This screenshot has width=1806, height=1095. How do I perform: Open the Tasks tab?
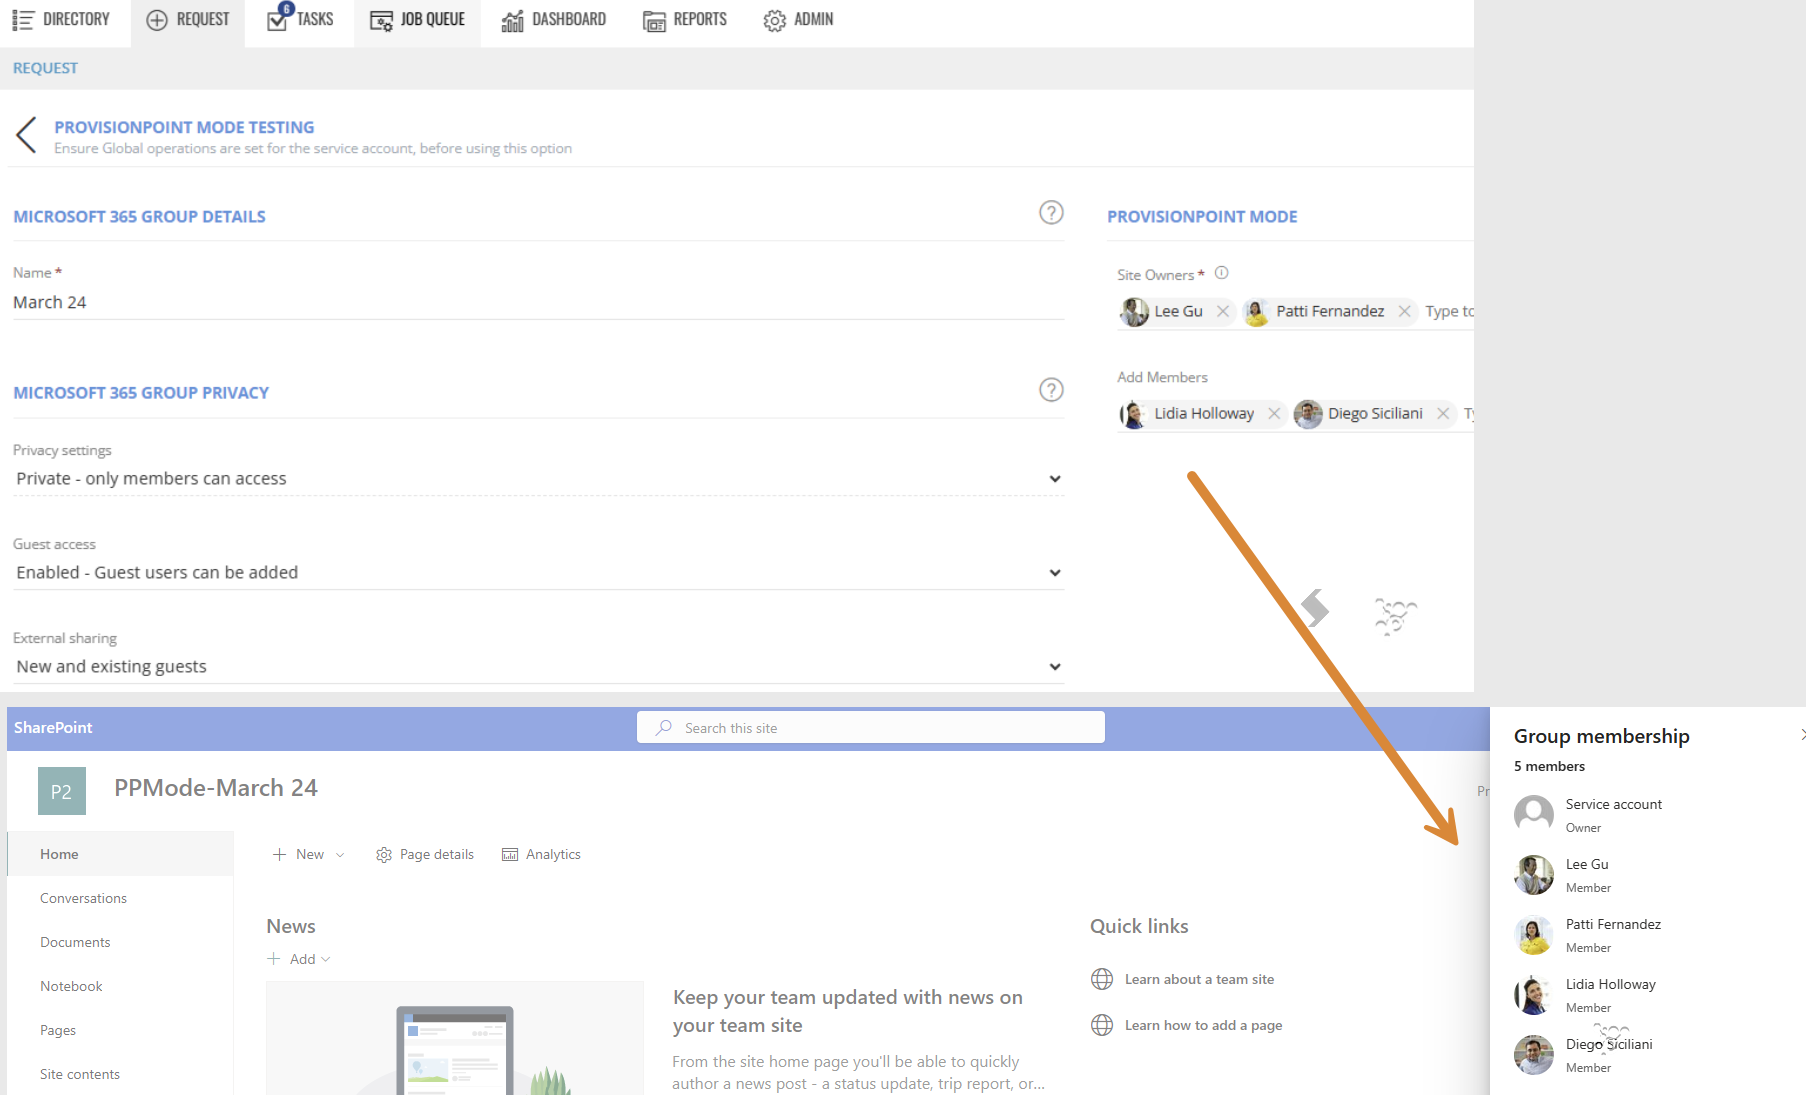pyautogui.click(x=300, y=20)
